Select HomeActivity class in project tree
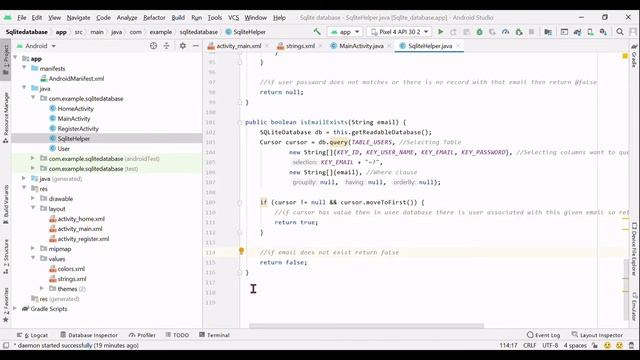This screenshot has width=640, height=360. tap(76, 109)
